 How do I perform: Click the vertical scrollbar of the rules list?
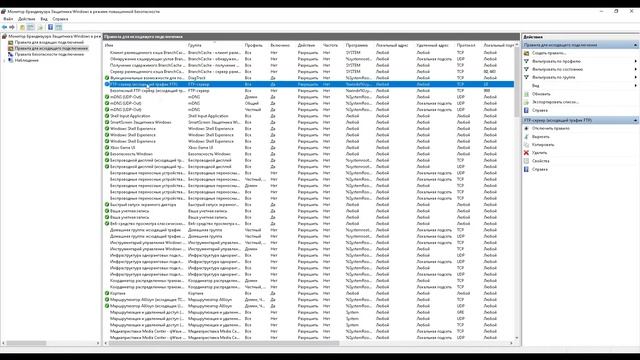(x=517, y=82)
